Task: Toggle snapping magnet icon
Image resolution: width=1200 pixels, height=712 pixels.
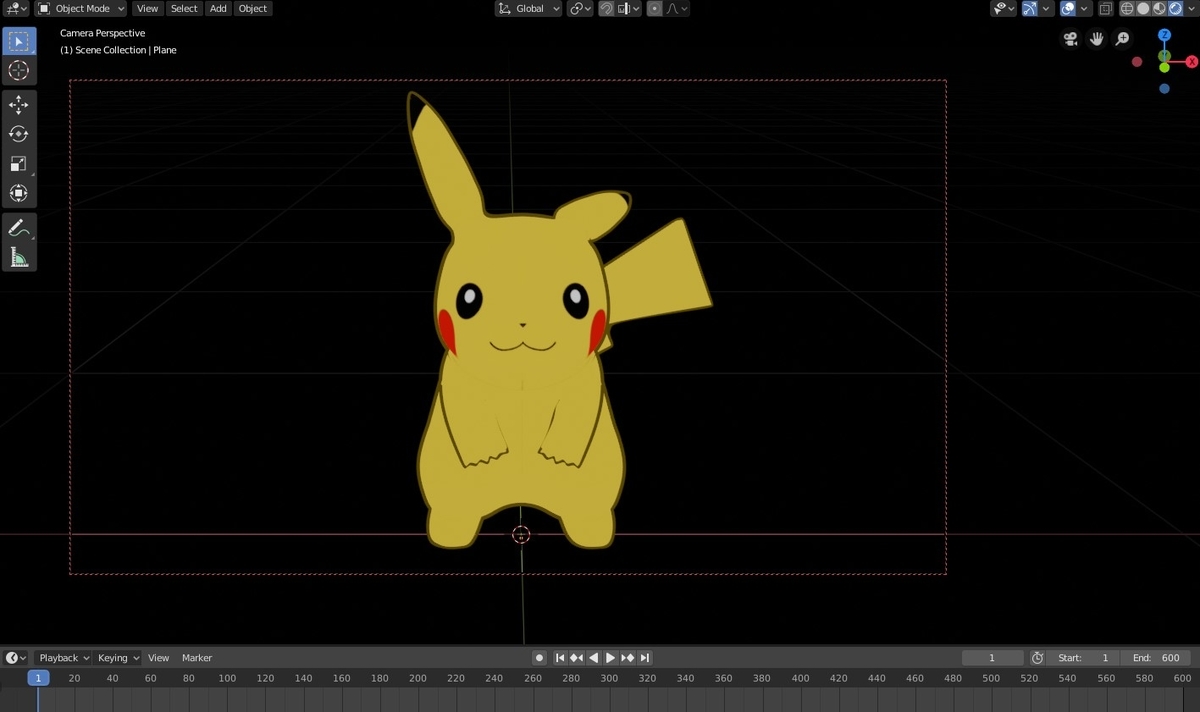Action: (606, 8)
